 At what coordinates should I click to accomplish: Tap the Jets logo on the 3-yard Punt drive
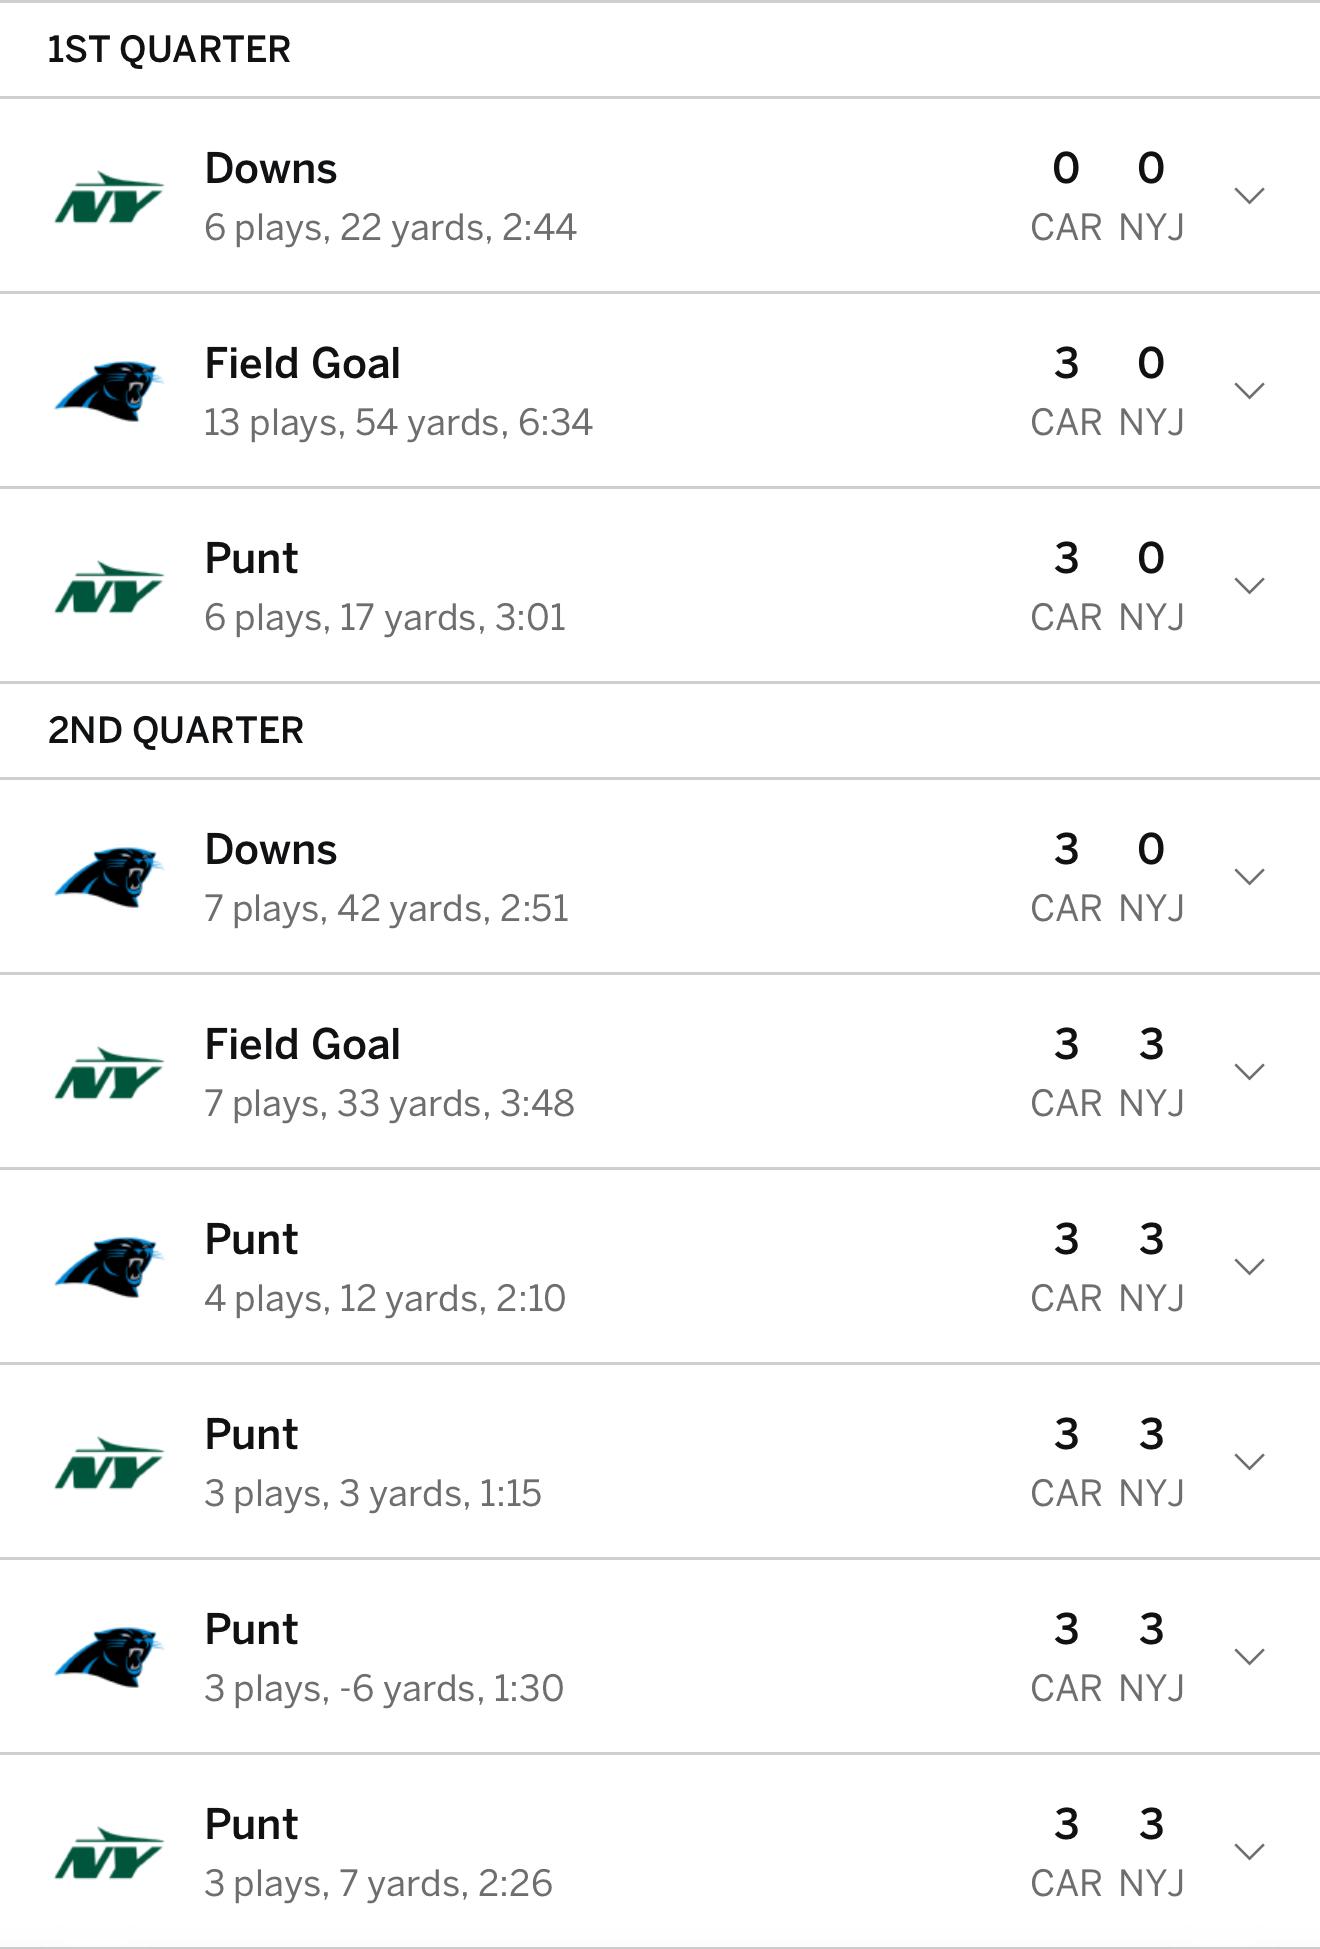pos(109,1463)
